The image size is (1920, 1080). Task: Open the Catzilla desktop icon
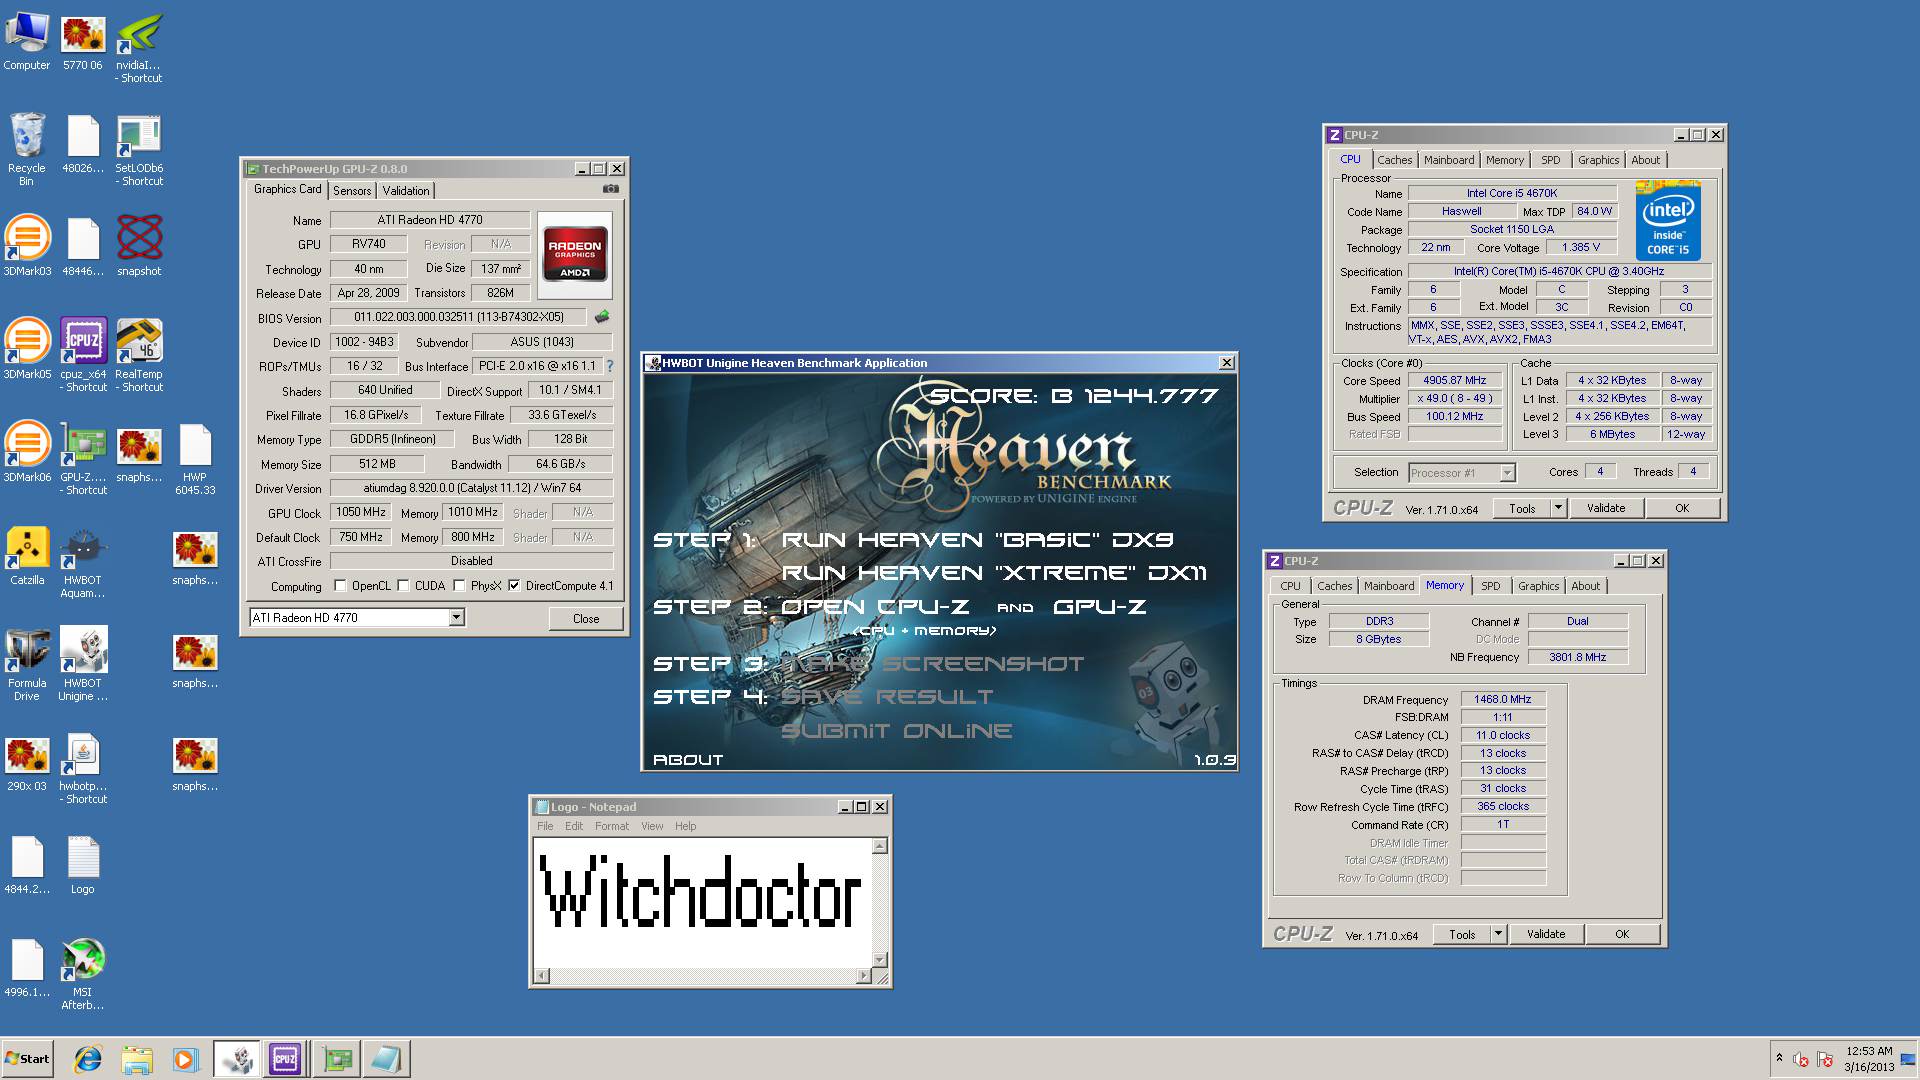(x=27, y=555)
